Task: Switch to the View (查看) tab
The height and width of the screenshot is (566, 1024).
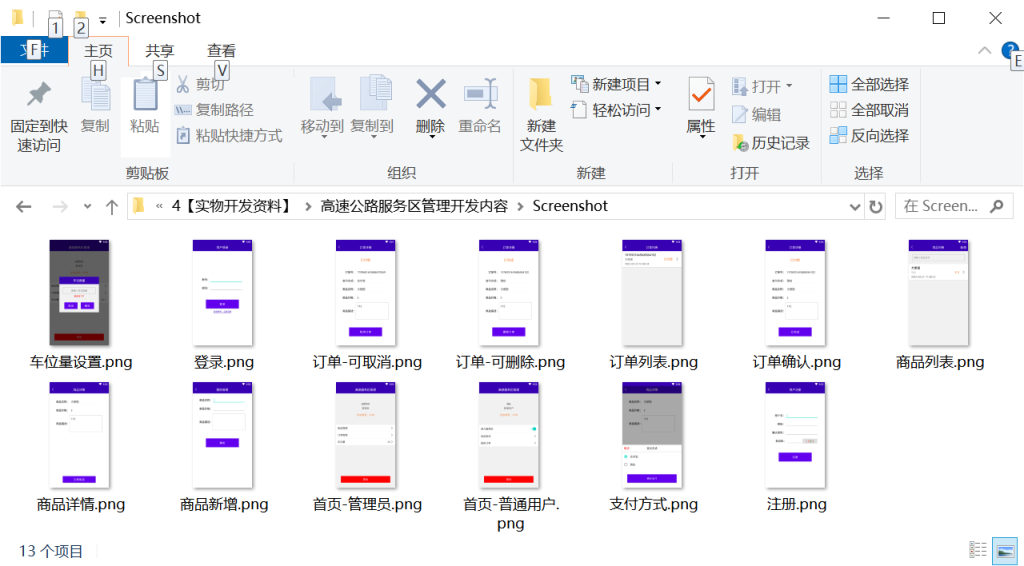Action: (x=221, y=50)
